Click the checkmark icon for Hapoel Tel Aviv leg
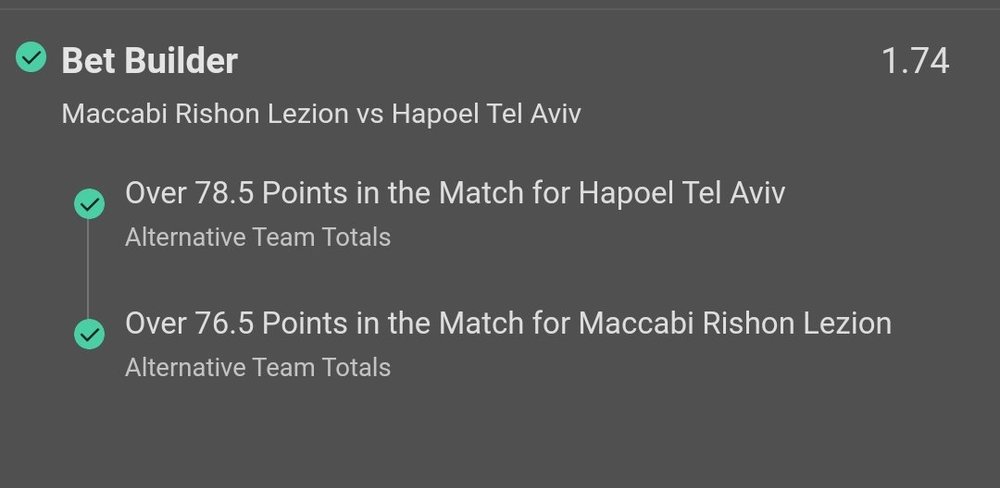 [x=89, y=204]
